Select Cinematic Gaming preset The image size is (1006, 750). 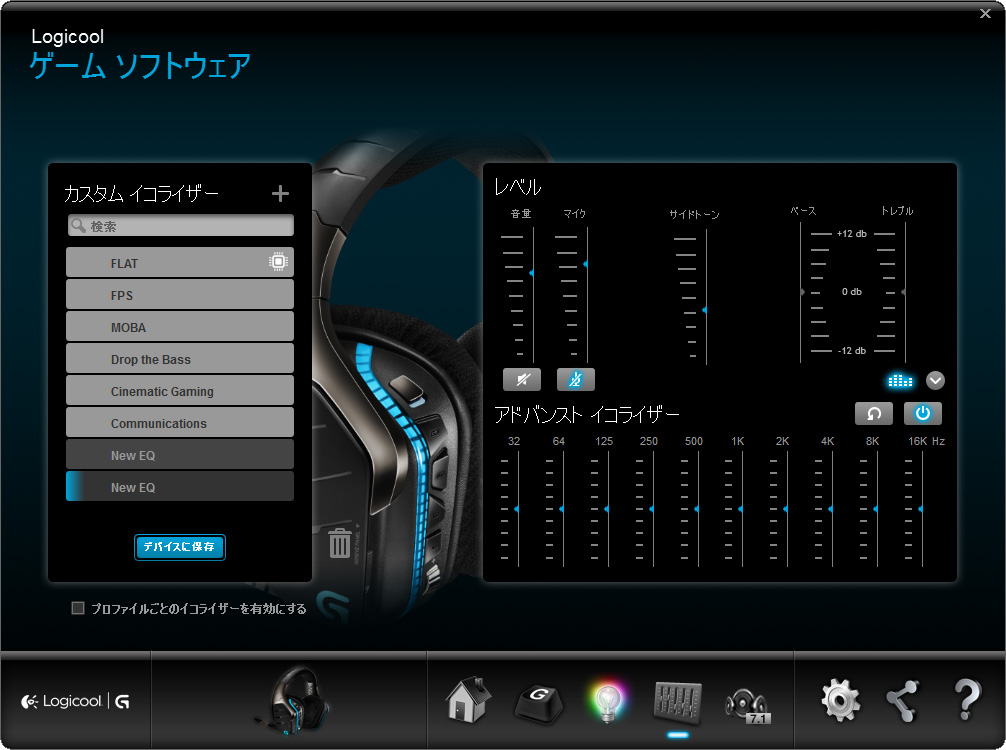180,391
